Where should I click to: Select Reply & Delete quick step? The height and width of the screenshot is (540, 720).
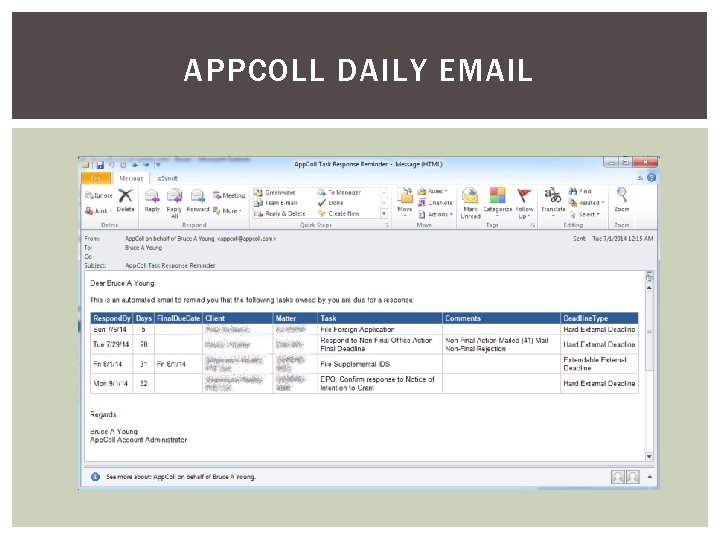[280, 214]
